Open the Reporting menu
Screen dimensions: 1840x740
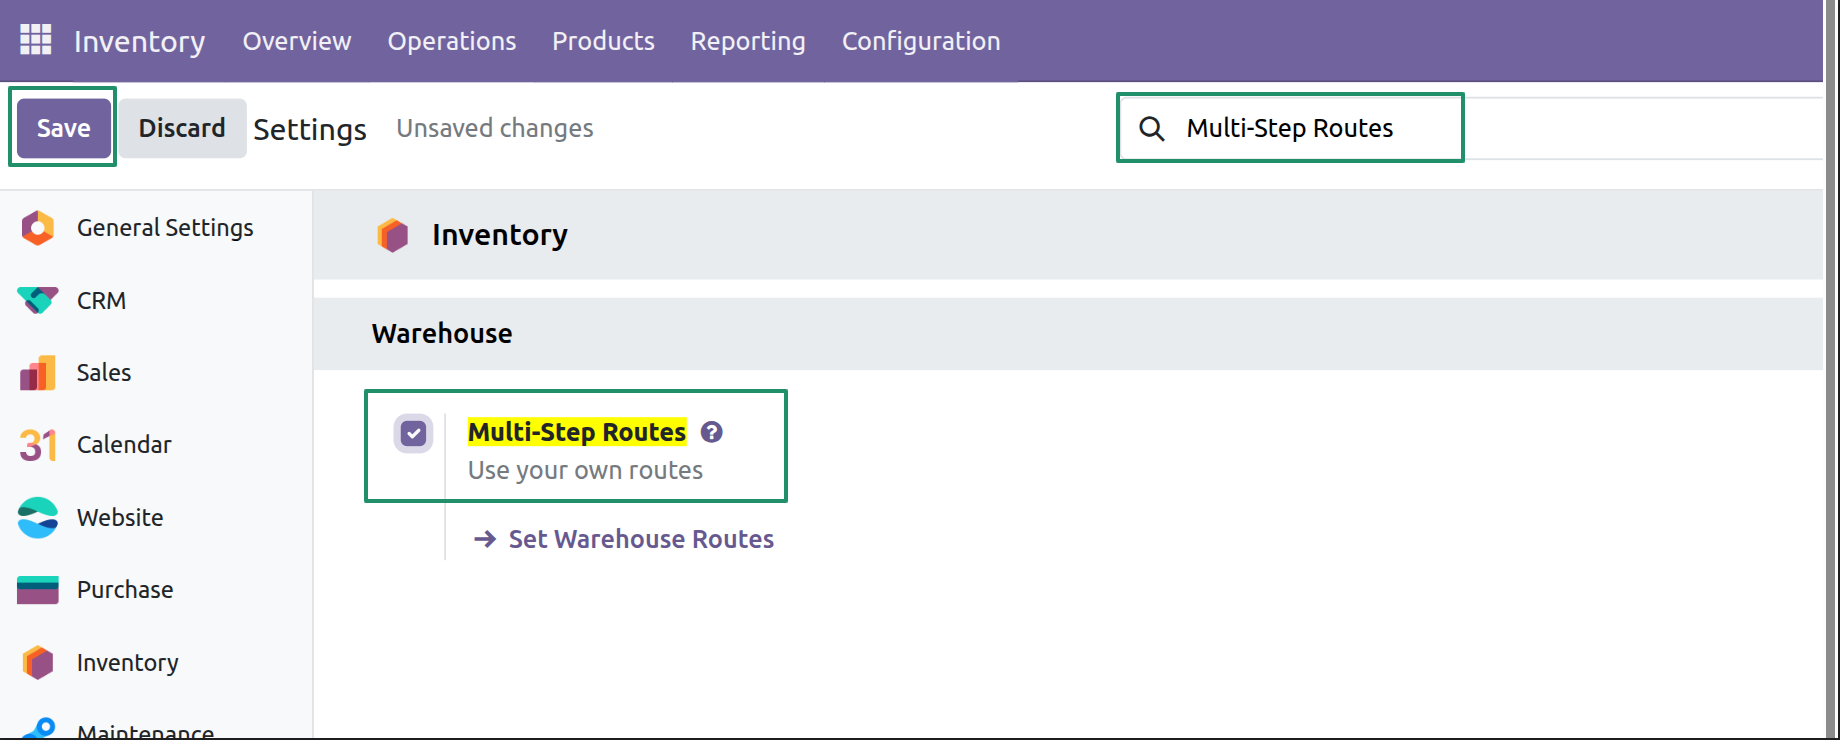coord(748,41)
